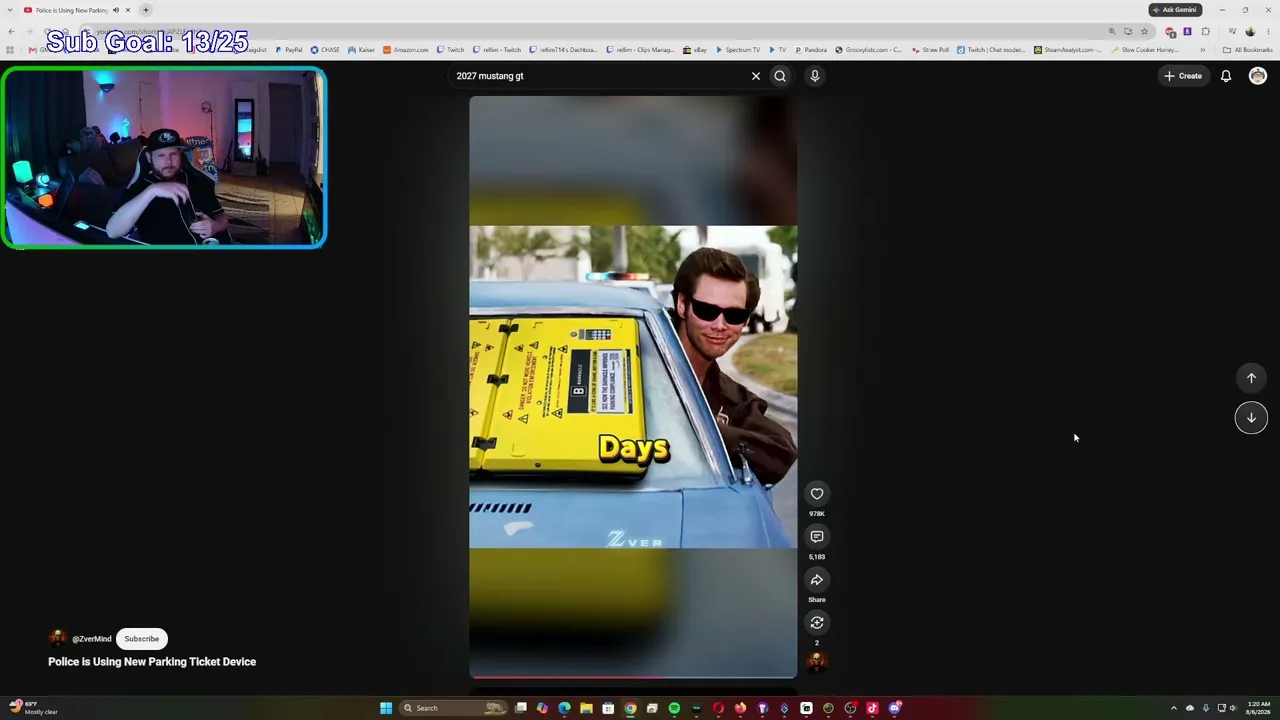
Task: Start a voice search with the microphone
Action: pyautogui.click(x=815, y=76)
